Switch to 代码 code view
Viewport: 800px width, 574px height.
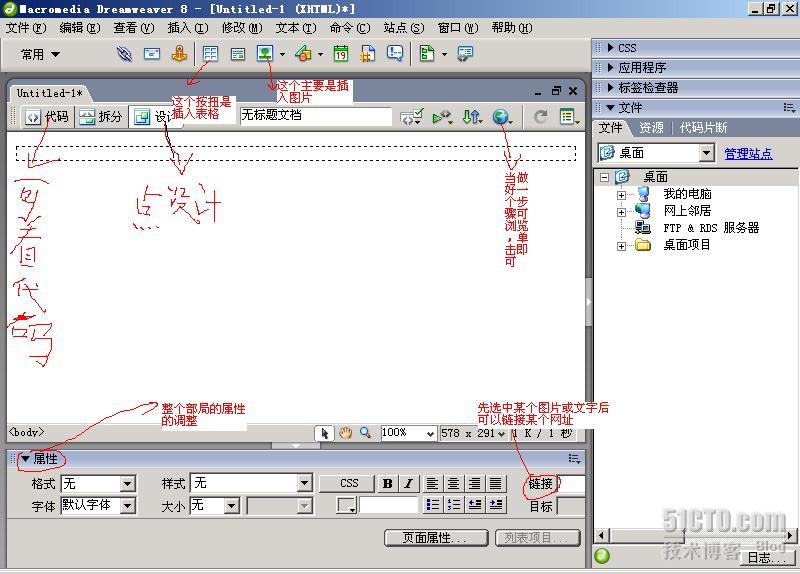[x=47, y=117]
